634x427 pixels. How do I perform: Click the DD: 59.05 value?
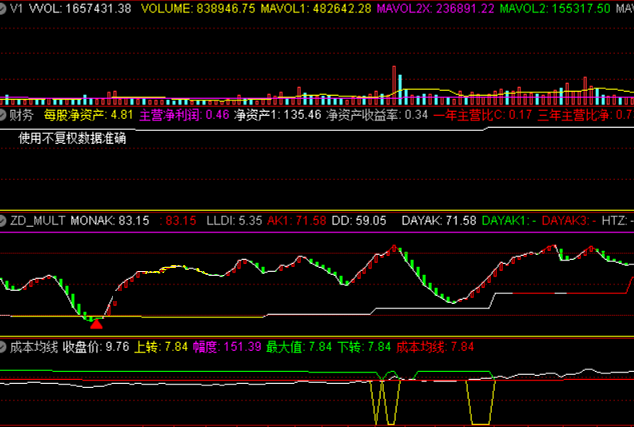pyautogui.click(x=359, y=220)
